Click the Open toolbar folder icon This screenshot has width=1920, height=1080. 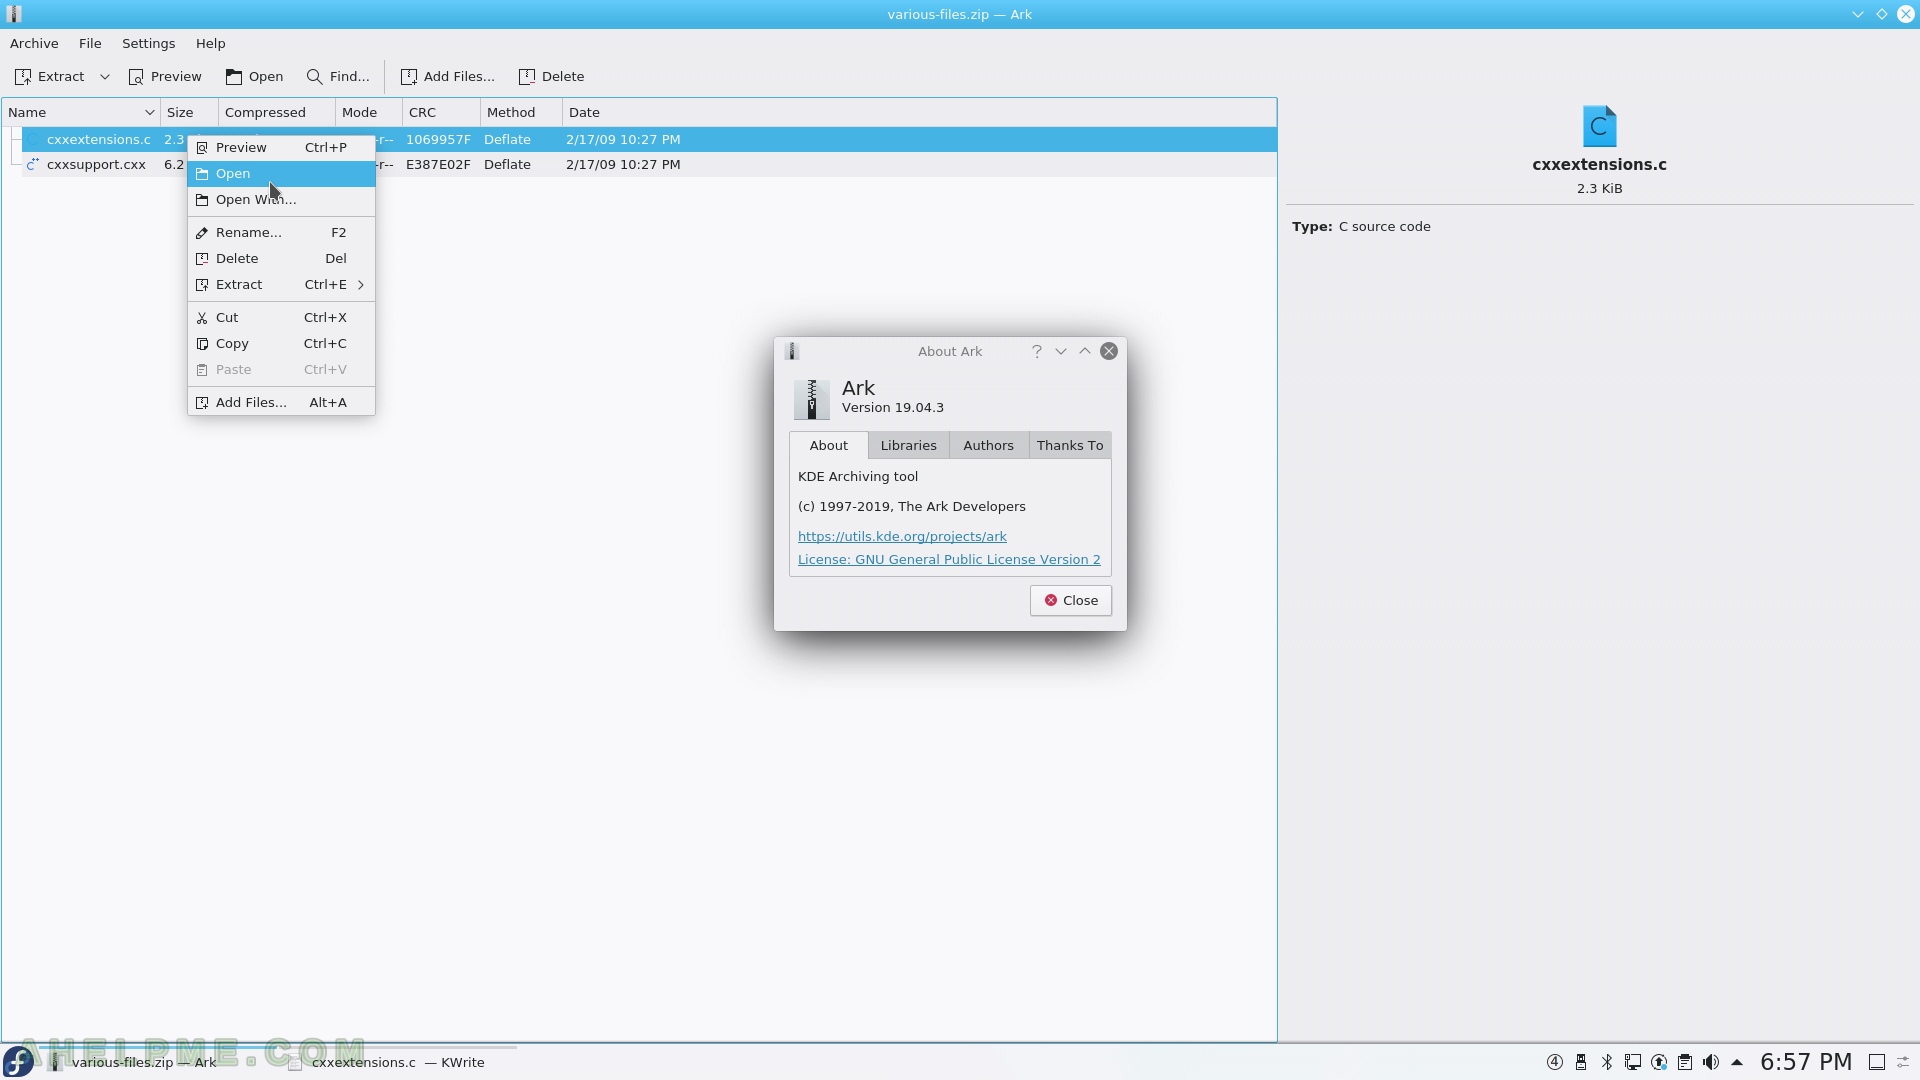pyautogui.click(x=234, y=77)
